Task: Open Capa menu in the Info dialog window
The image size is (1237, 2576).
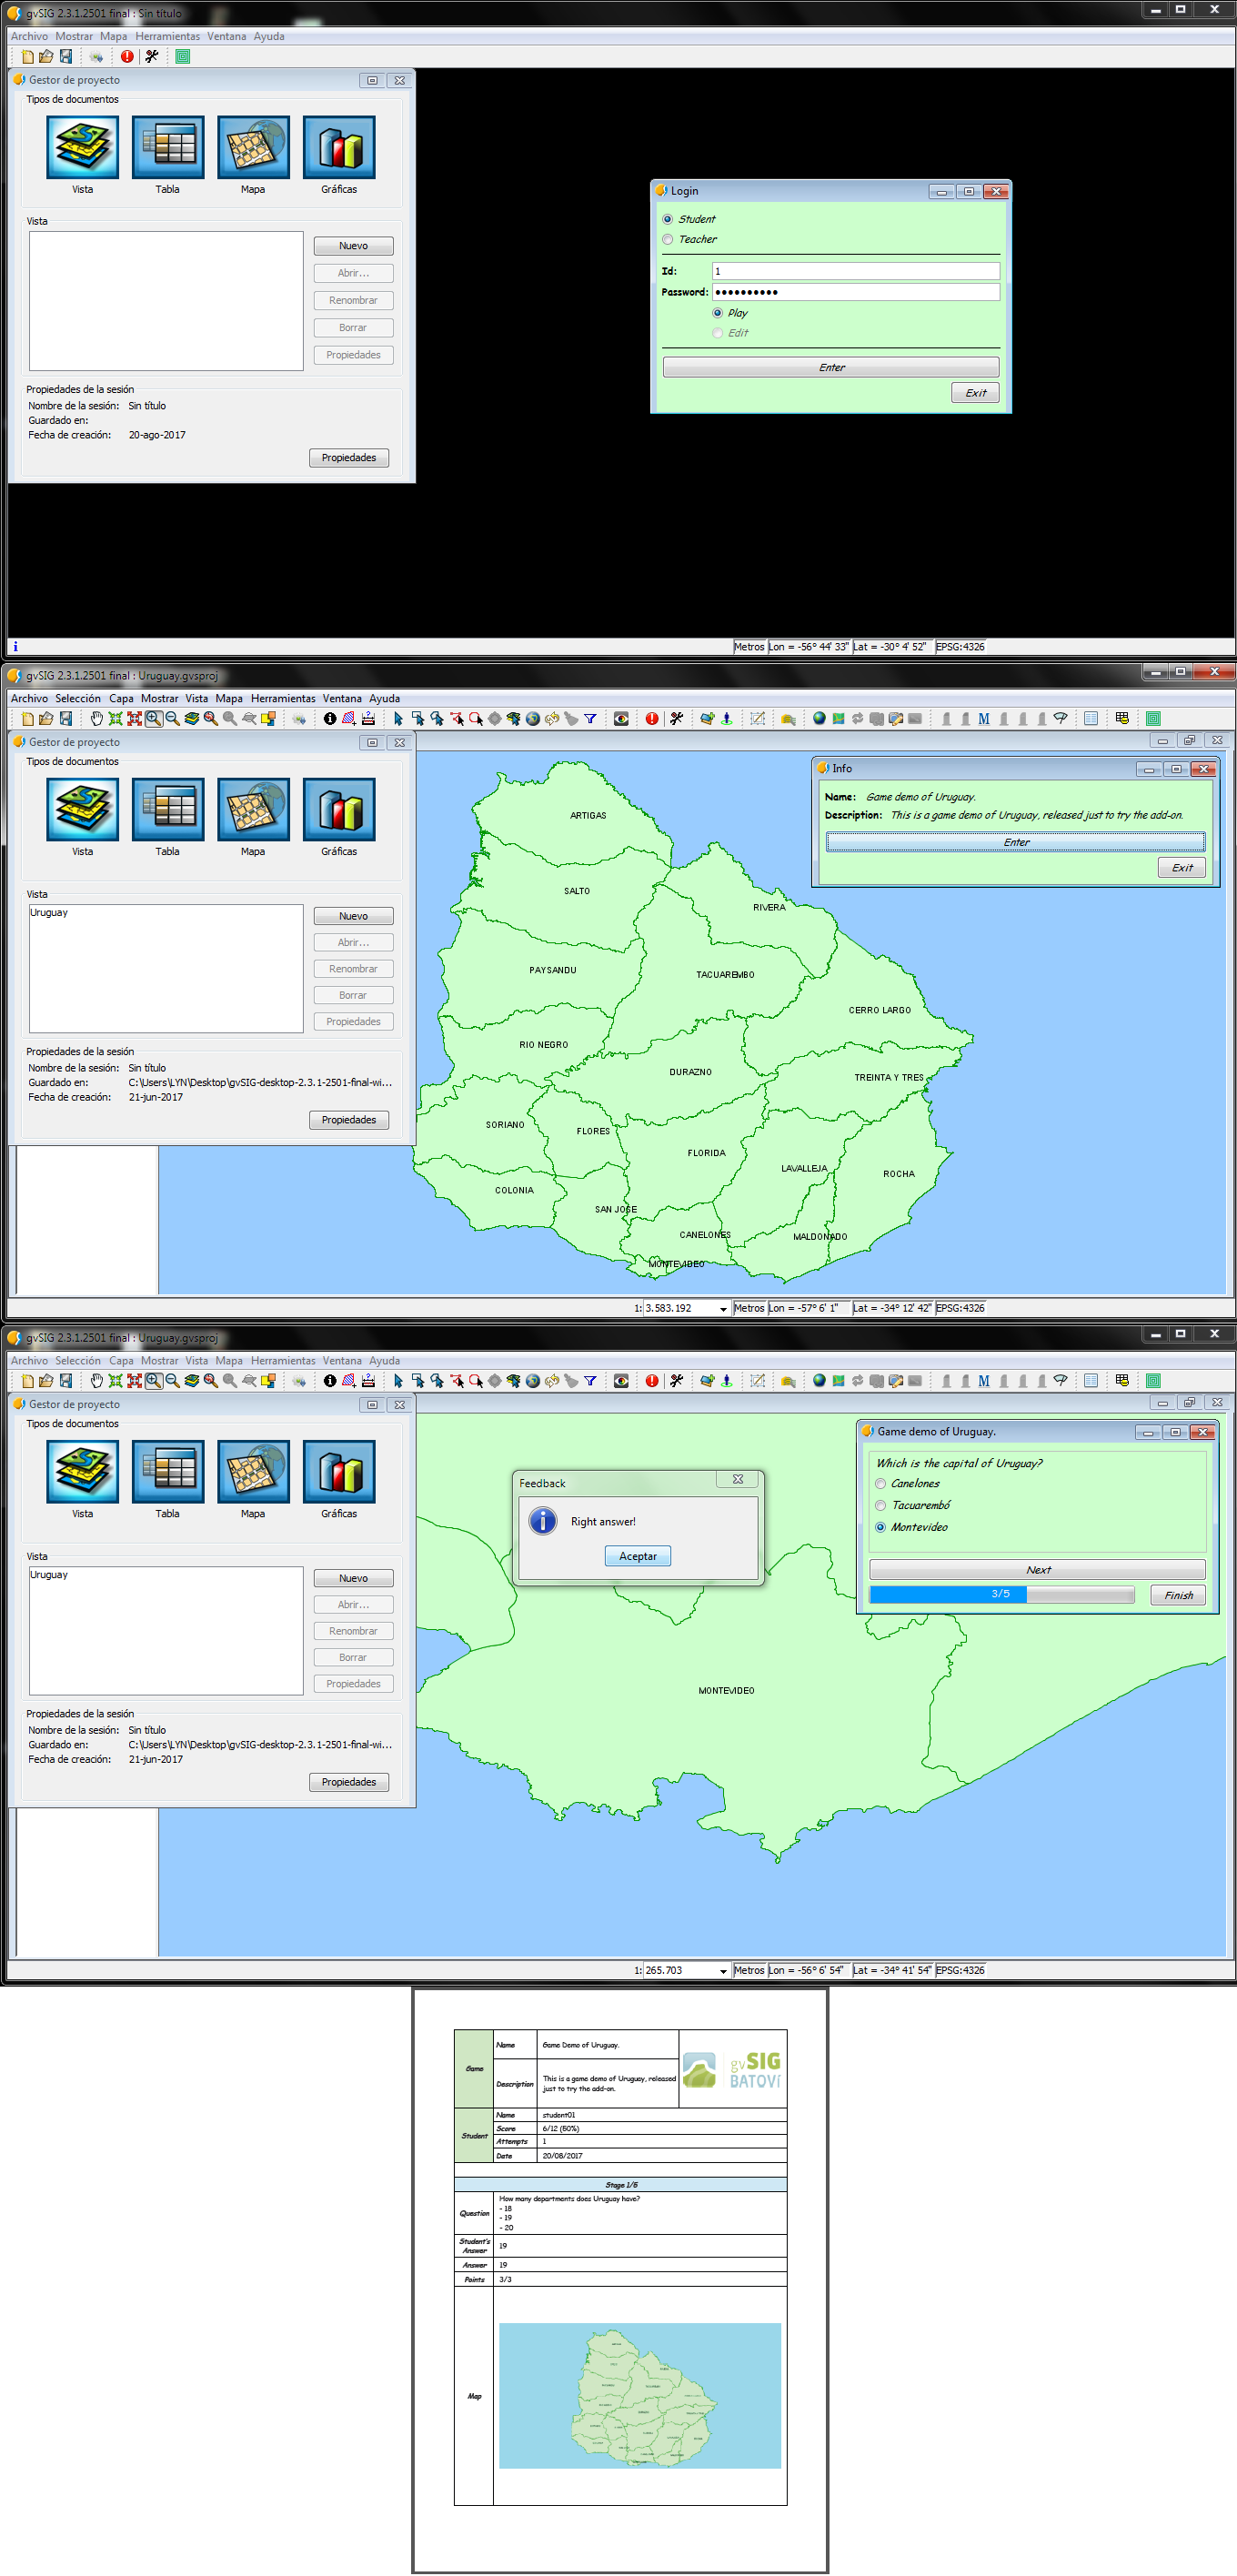Action: coord(121,698)
